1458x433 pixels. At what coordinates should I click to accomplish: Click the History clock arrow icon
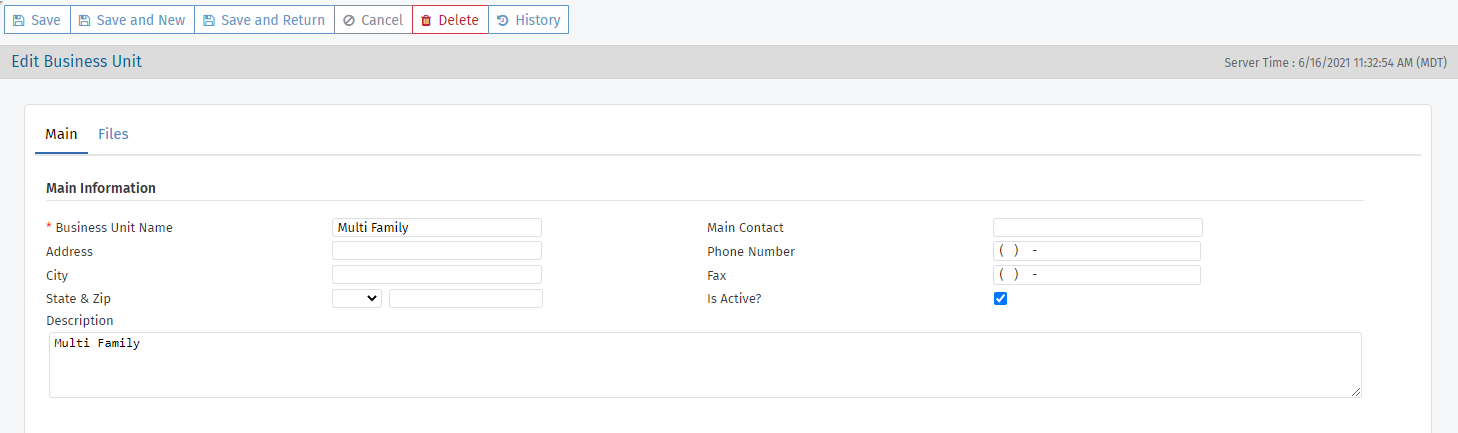click(x=503, y=21)
